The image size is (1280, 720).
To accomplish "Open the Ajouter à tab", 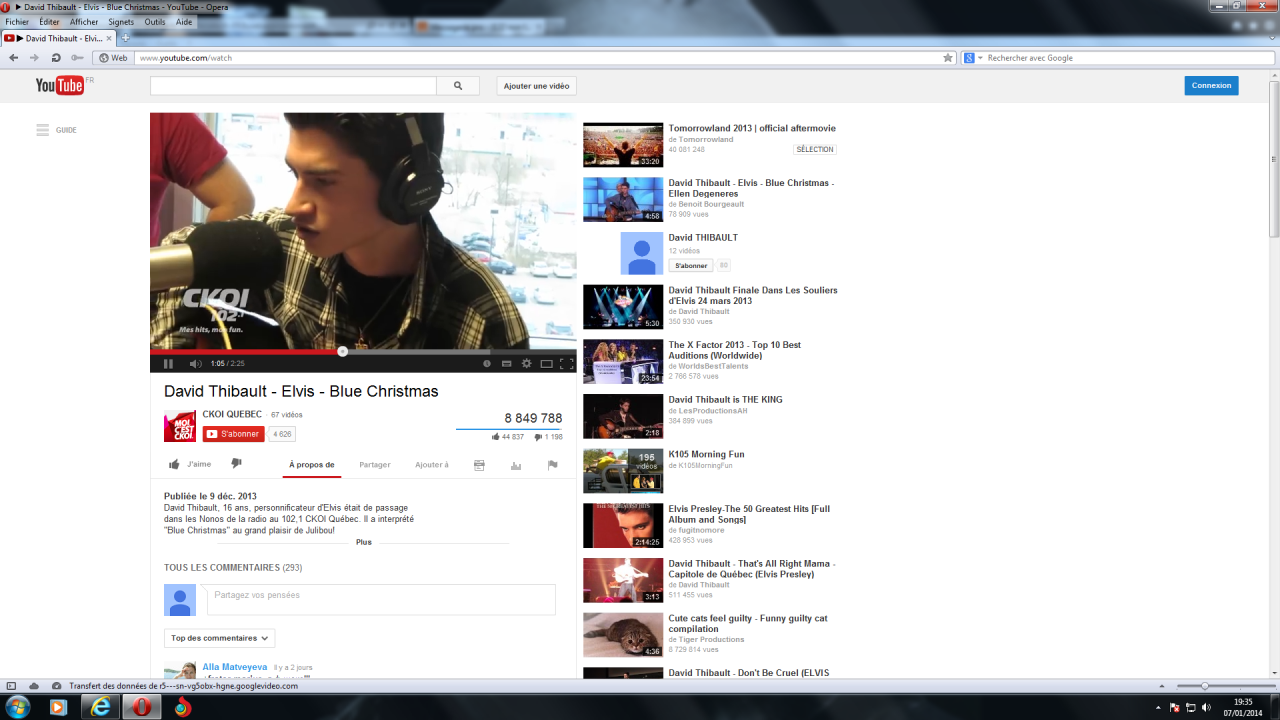I will (x=432, y=465).
